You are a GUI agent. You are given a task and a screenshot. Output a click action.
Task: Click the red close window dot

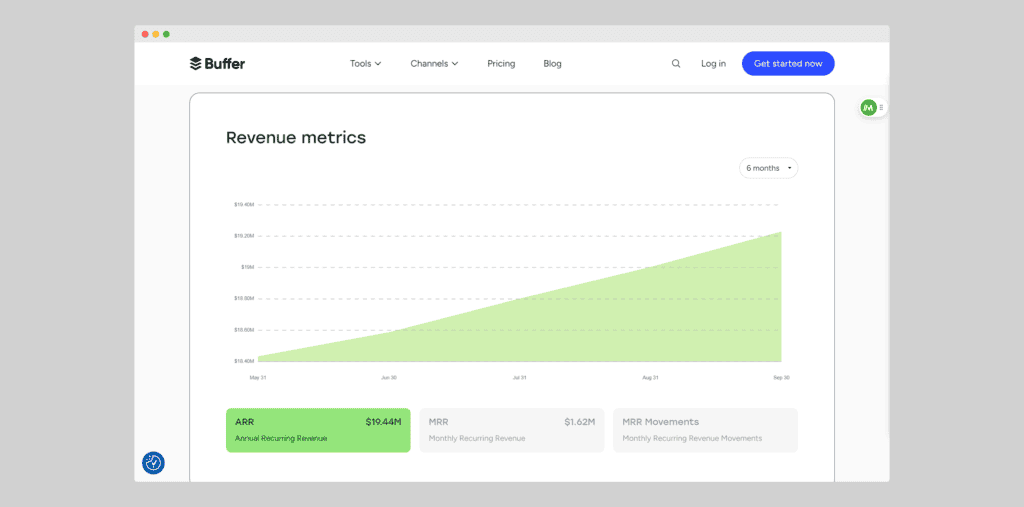[x=145, y=34]
